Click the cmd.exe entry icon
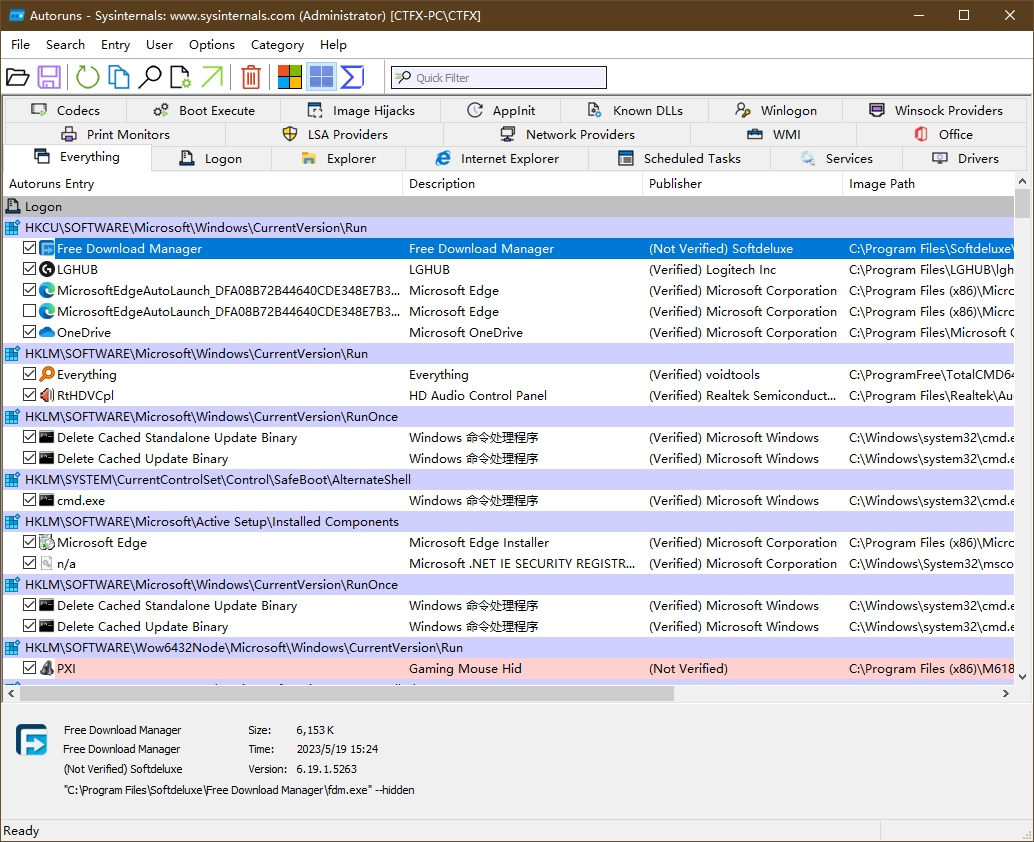 [x=47, y=500]
